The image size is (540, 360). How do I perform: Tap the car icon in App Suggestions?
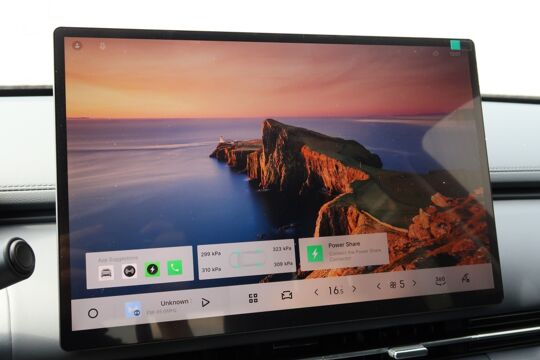[106, 273]
